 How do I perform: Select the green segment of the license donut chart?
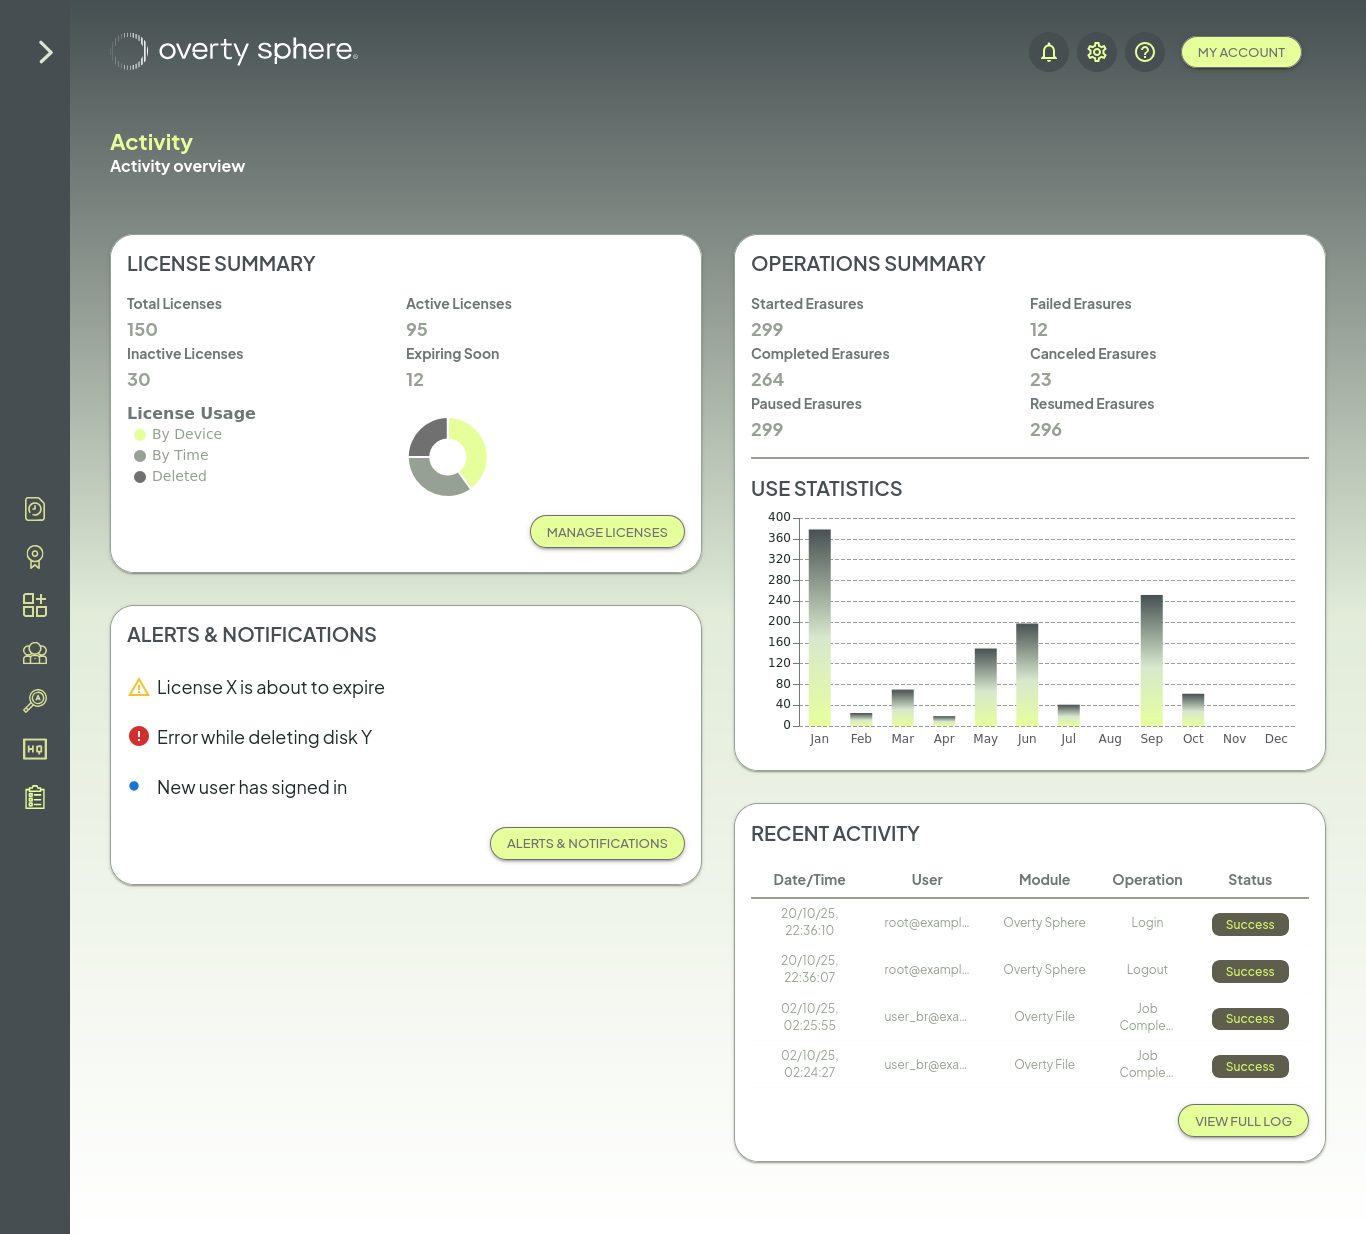[475, 440]
